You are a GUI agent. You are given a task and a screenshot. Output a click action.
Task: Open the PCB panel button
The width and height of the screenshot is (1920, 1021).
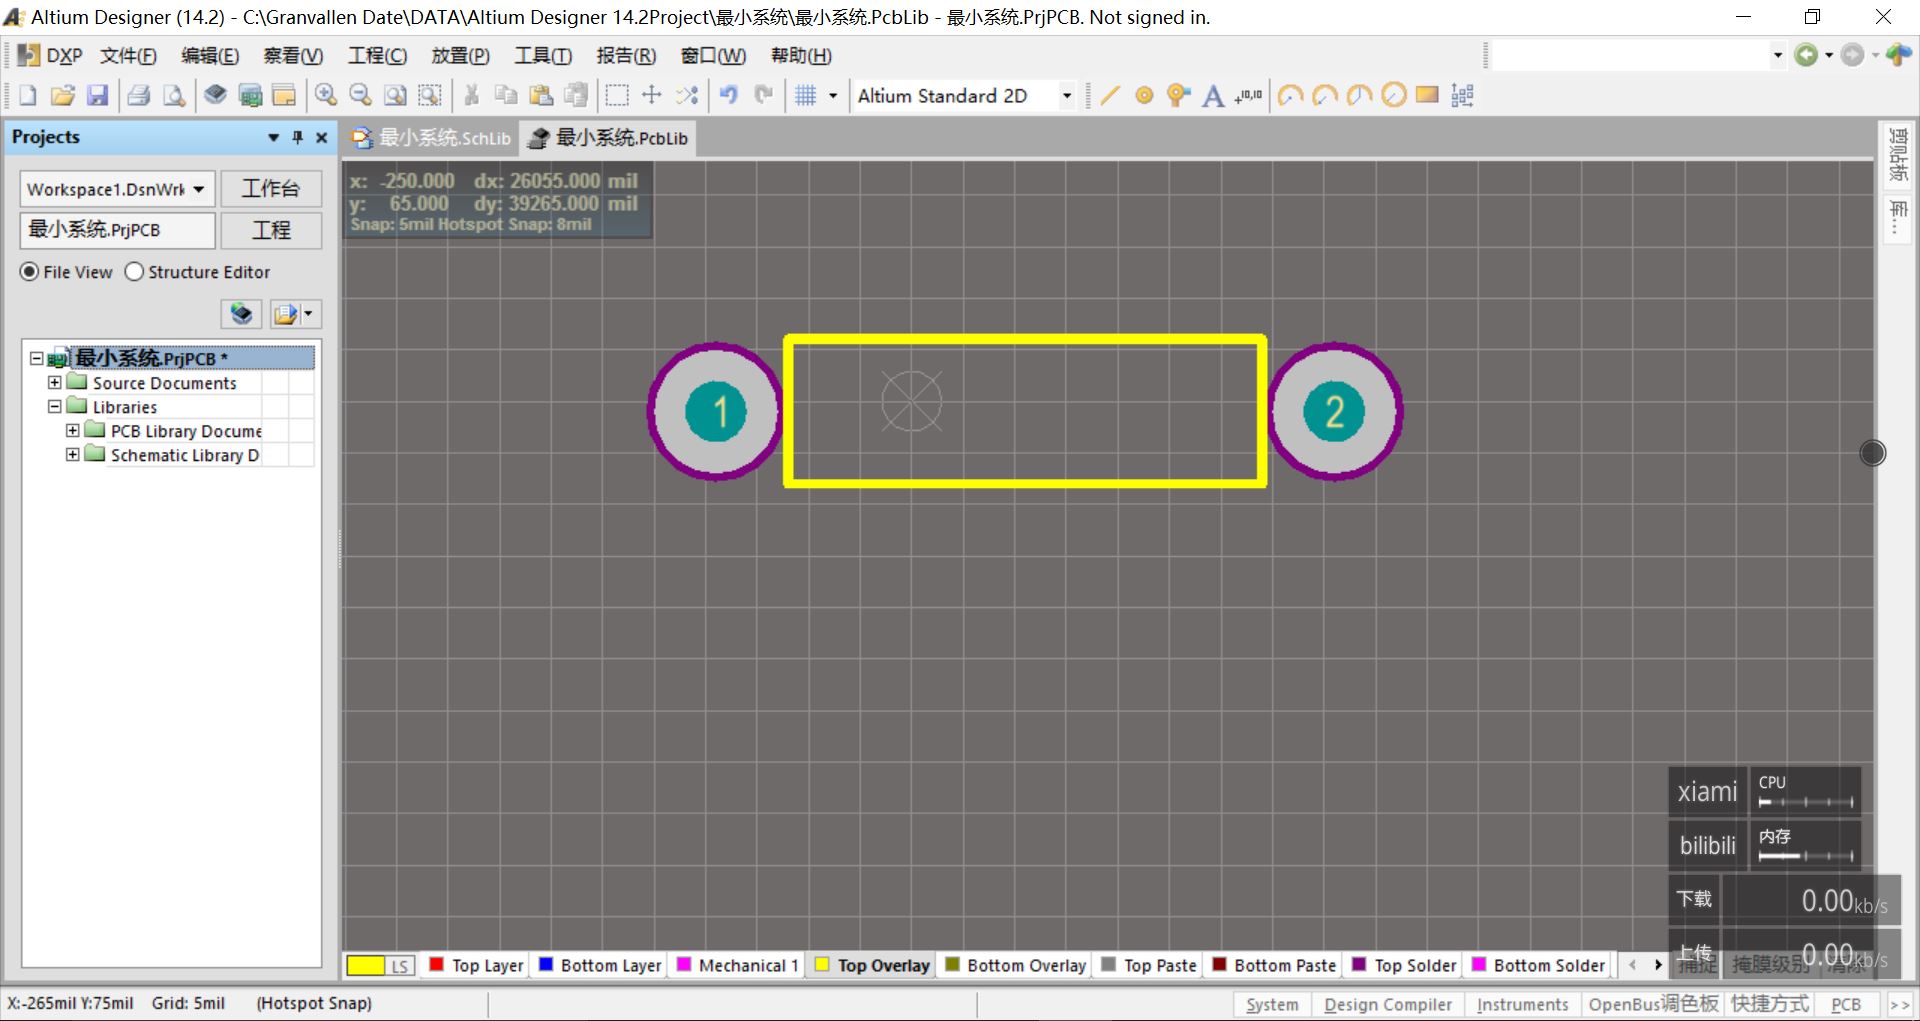[x=1846, y=1004]
